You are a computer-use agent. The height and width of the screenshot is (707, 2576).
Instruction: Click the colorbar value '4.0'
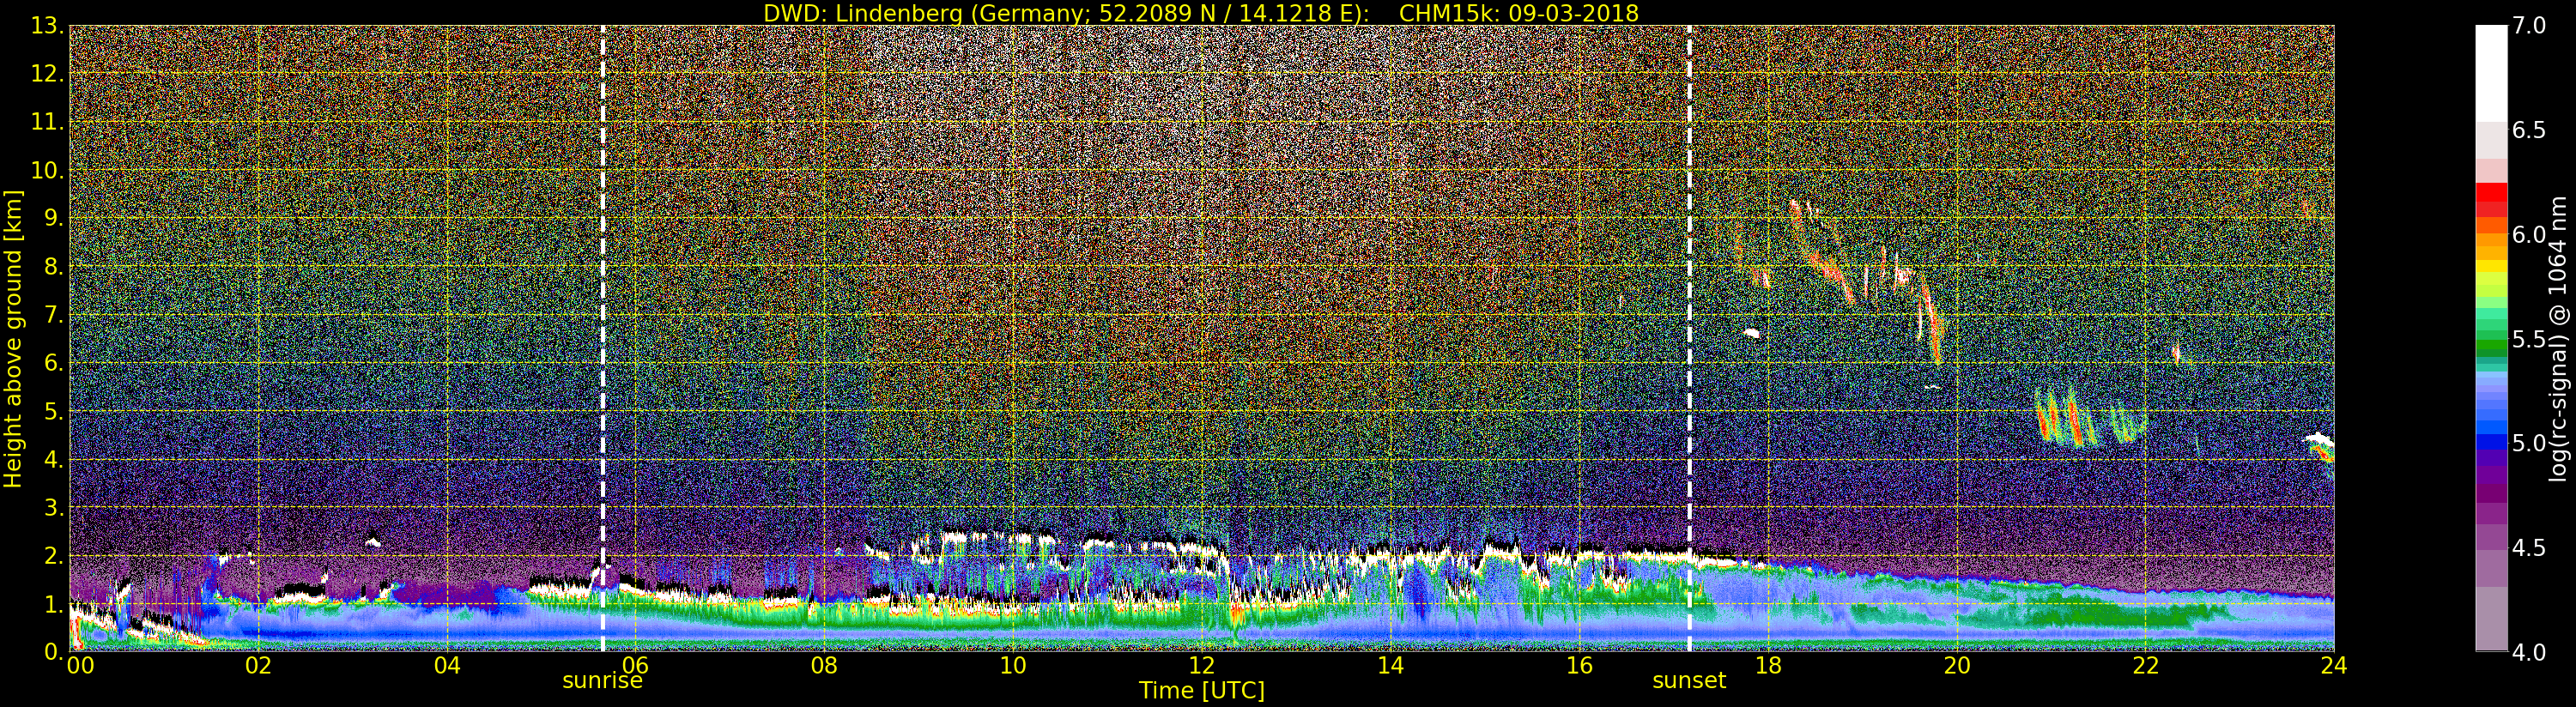2529,652
